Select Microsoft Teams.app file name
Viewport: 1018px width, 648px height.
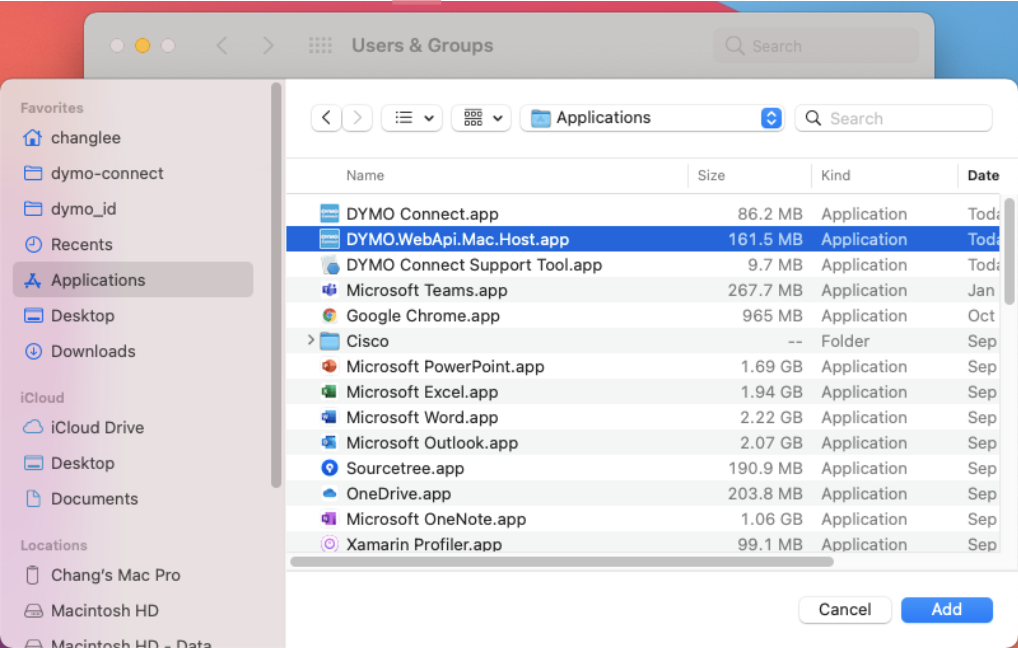point(427,290)
